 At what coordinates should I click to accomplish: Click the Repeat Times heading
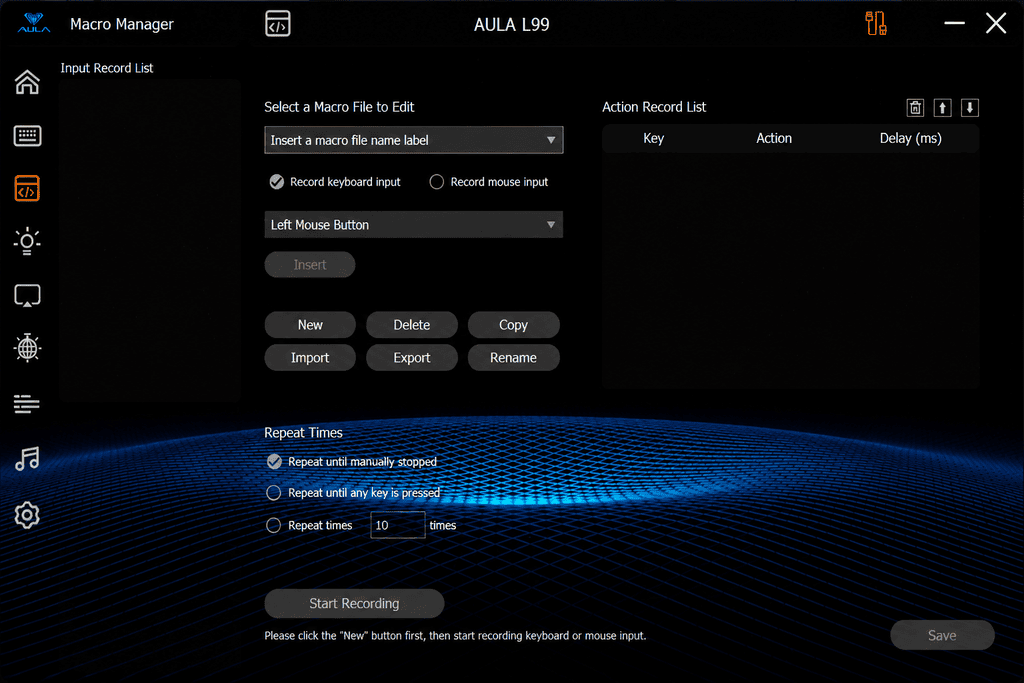[x=303, y=433]
